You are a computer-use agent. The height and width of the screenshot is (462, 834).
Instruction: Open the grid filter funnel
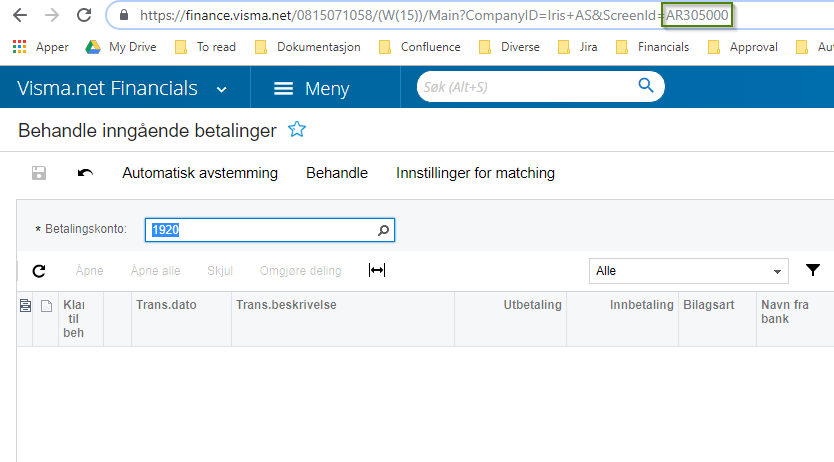813,270
